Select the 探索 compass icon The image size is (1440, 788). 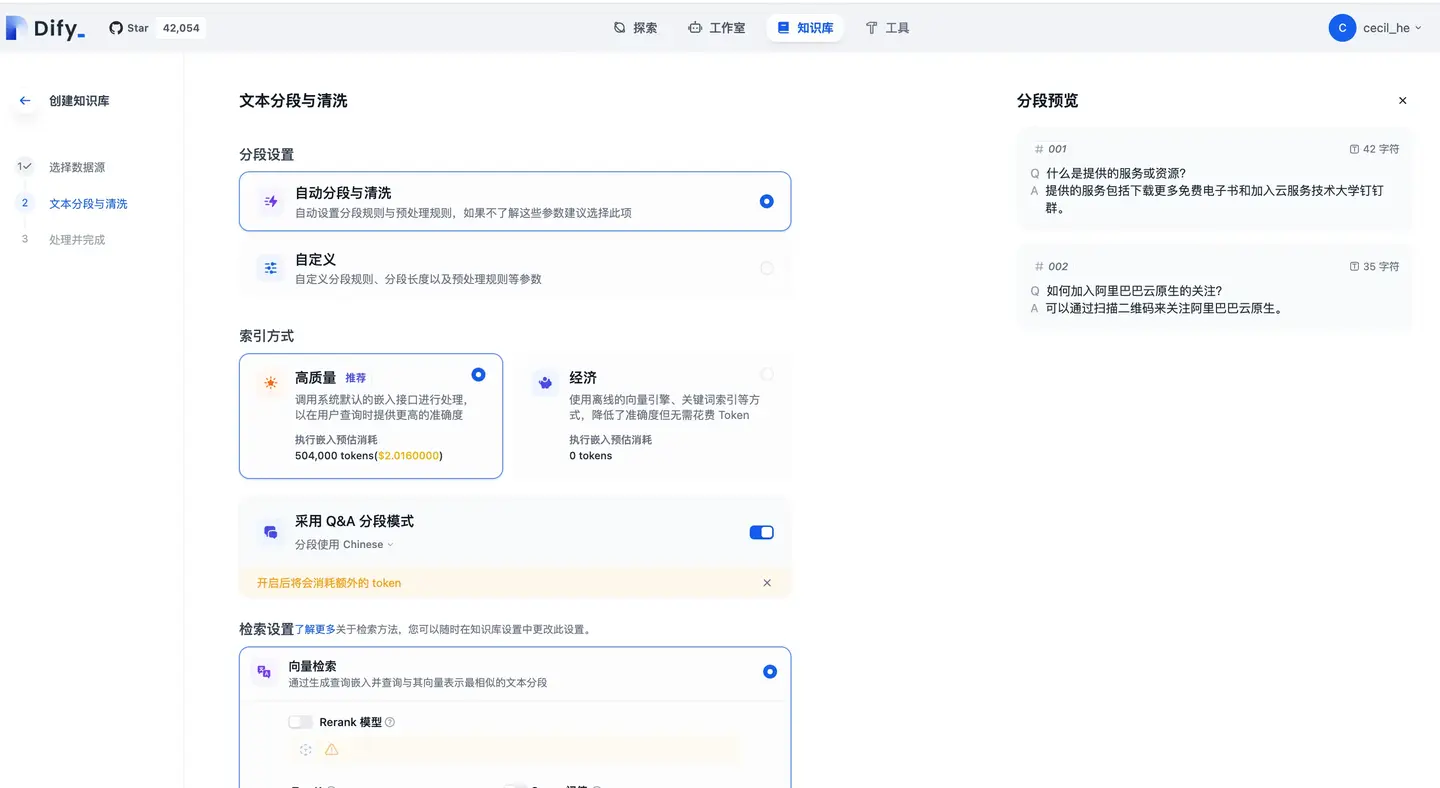tap(620, 27)
